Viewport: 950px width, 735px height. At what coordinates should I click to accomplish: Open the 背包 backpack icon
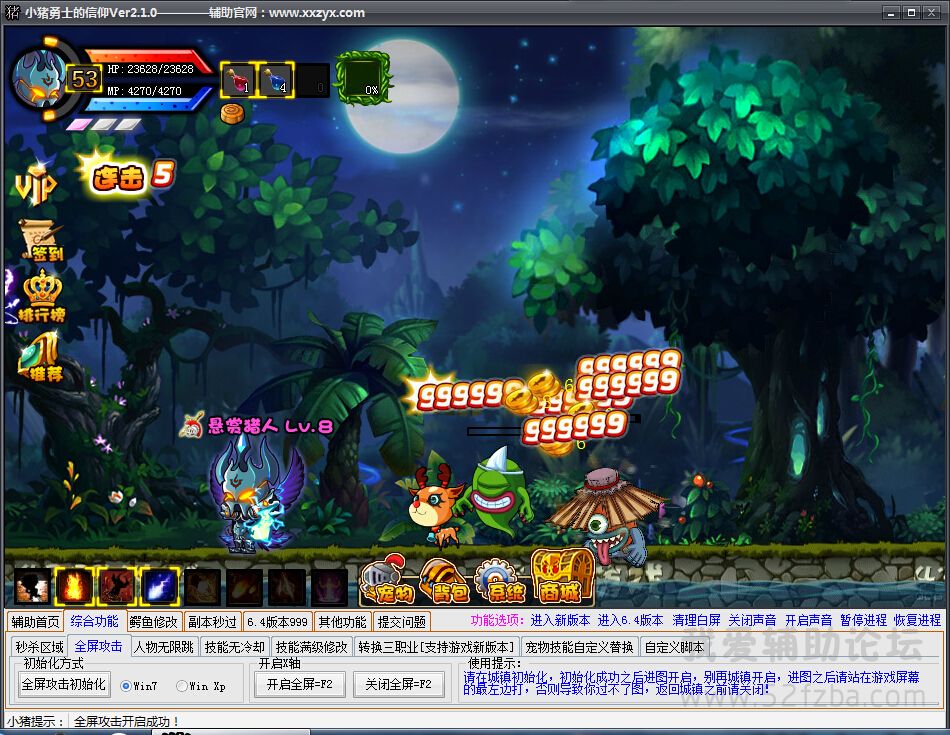pos(445,580)
